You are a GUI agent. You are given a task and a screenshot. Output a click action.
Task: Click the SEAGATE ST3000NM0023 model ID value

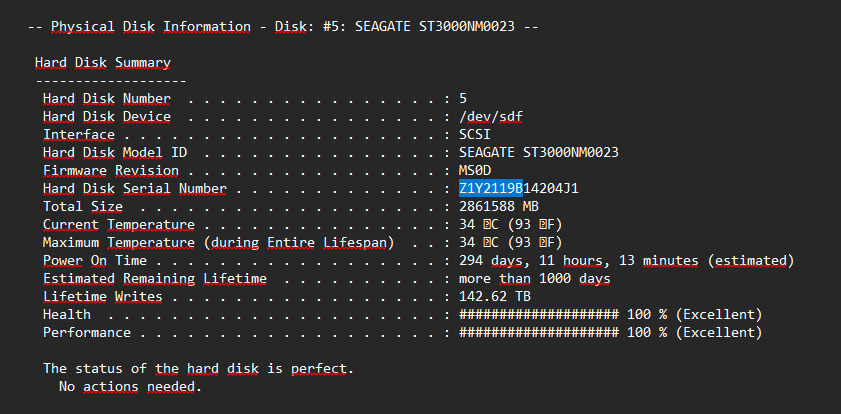[x=538, y=153]
